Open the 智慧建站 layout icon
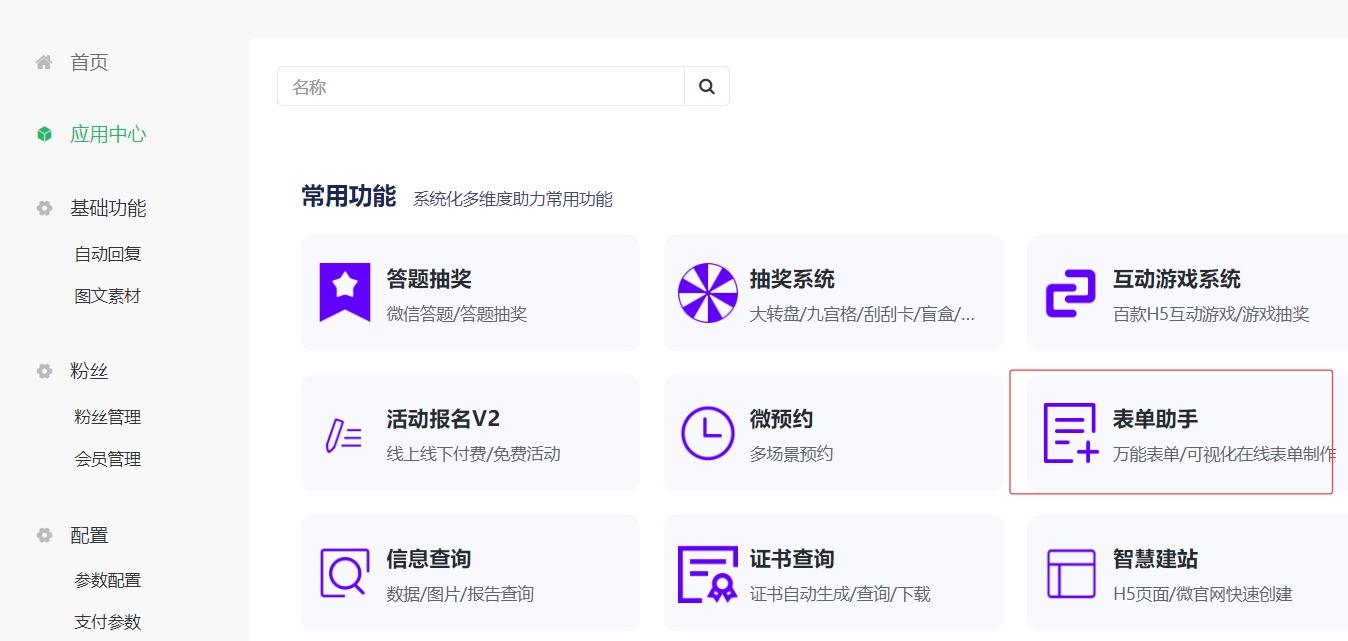Viewport: 1348px width, 641px height. click(1071, 574)
